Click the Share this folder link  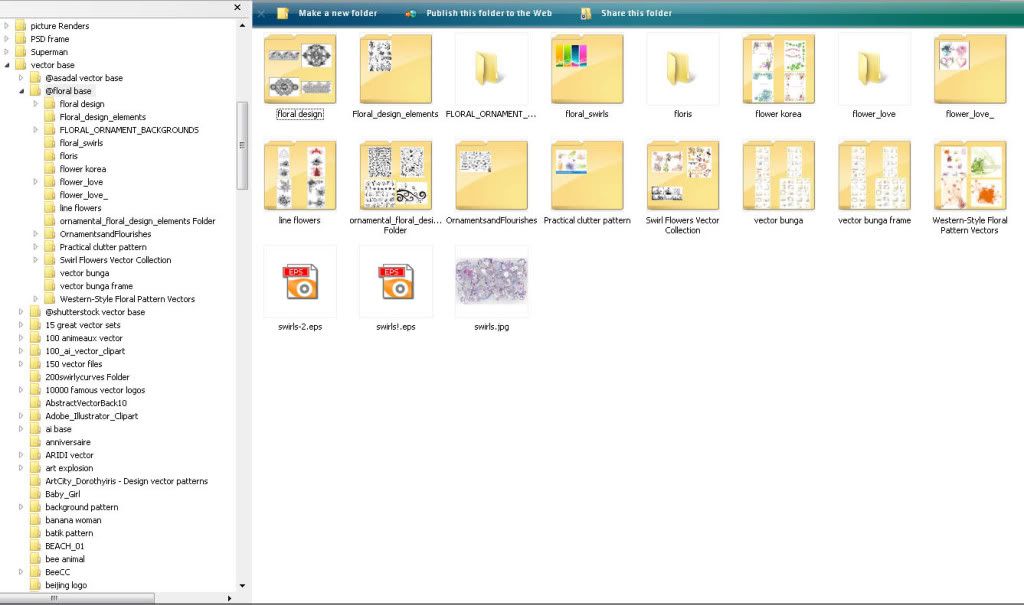click(x=637, y=13)
